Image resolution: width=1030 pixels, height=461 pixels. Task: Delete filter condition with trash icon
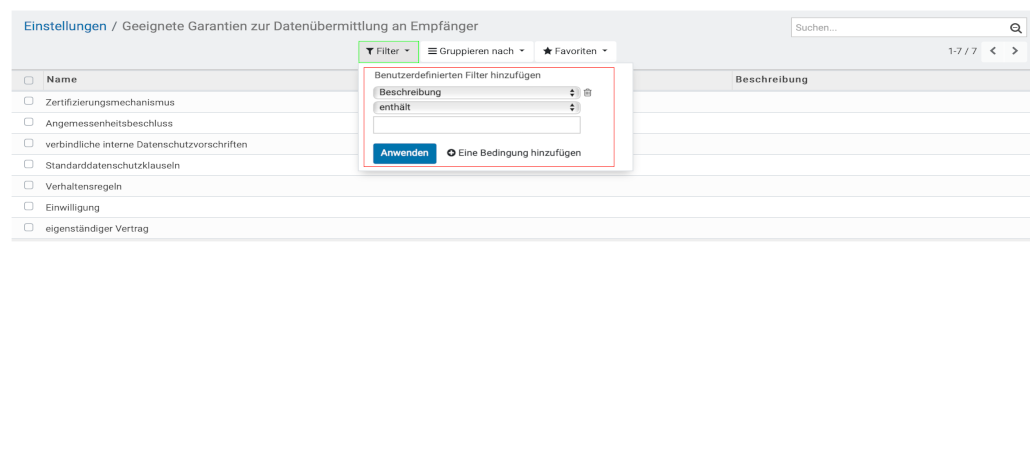pyautogui.click(x=588, y=93)
